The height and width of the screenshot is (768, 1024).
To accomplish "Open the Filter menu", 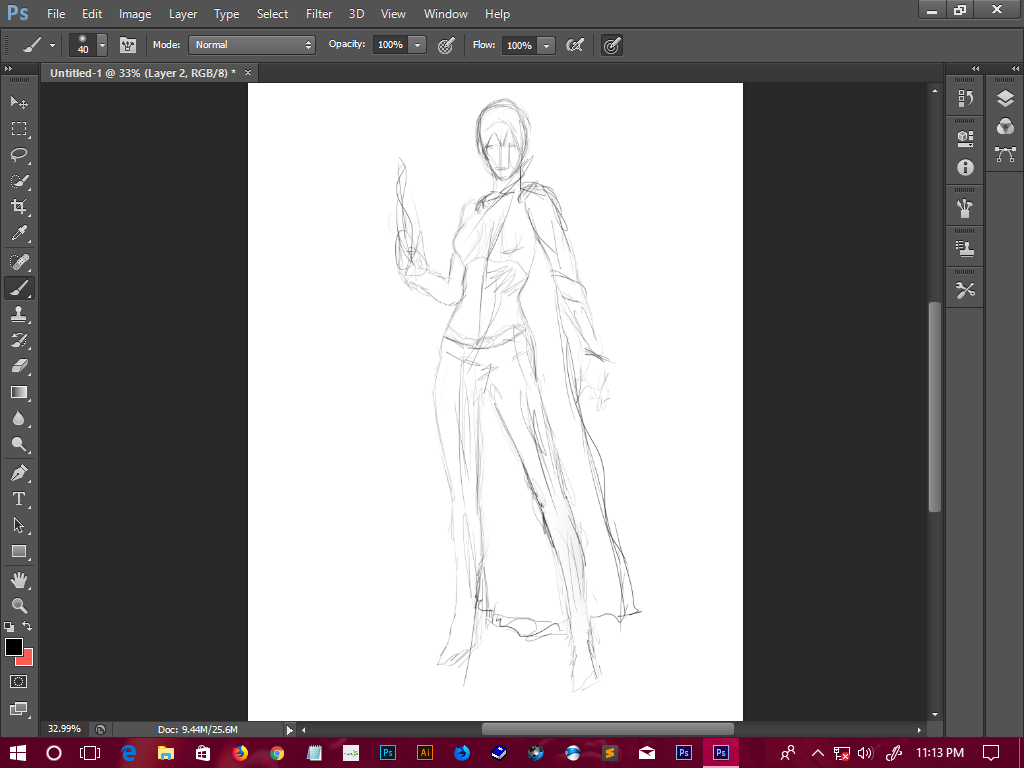I will pyautogui.click(x=319, y=14).
